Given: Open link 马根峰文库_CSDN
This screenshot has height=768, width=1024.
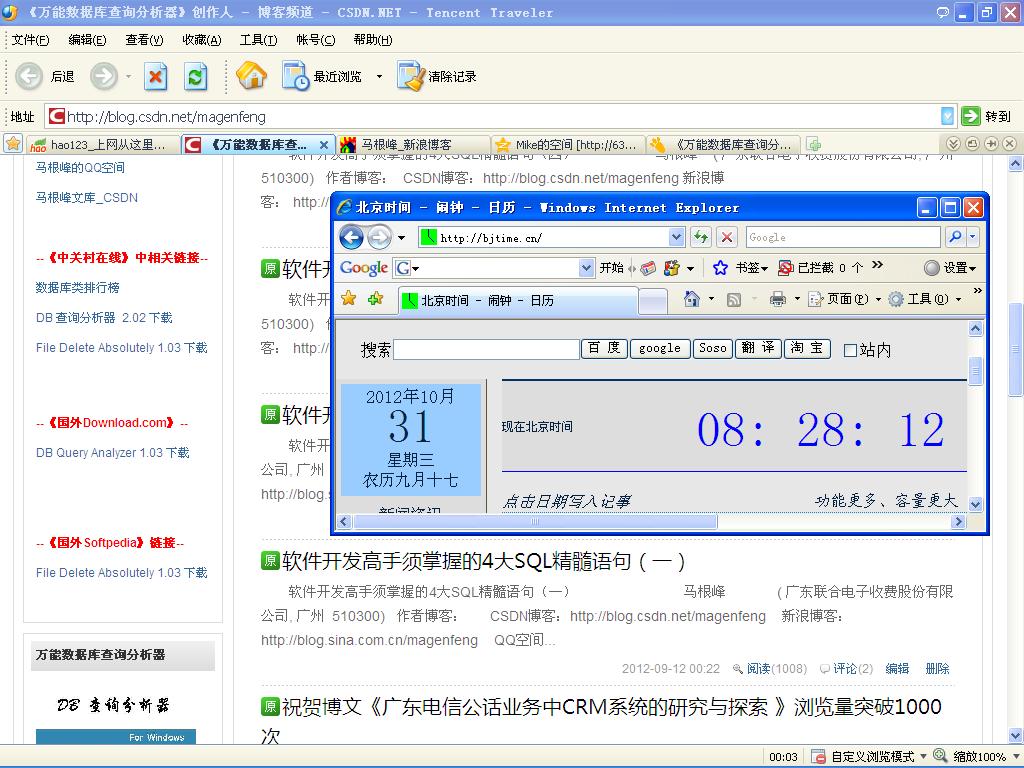Looking at the screenshot, I should click(x=86, y=197).
